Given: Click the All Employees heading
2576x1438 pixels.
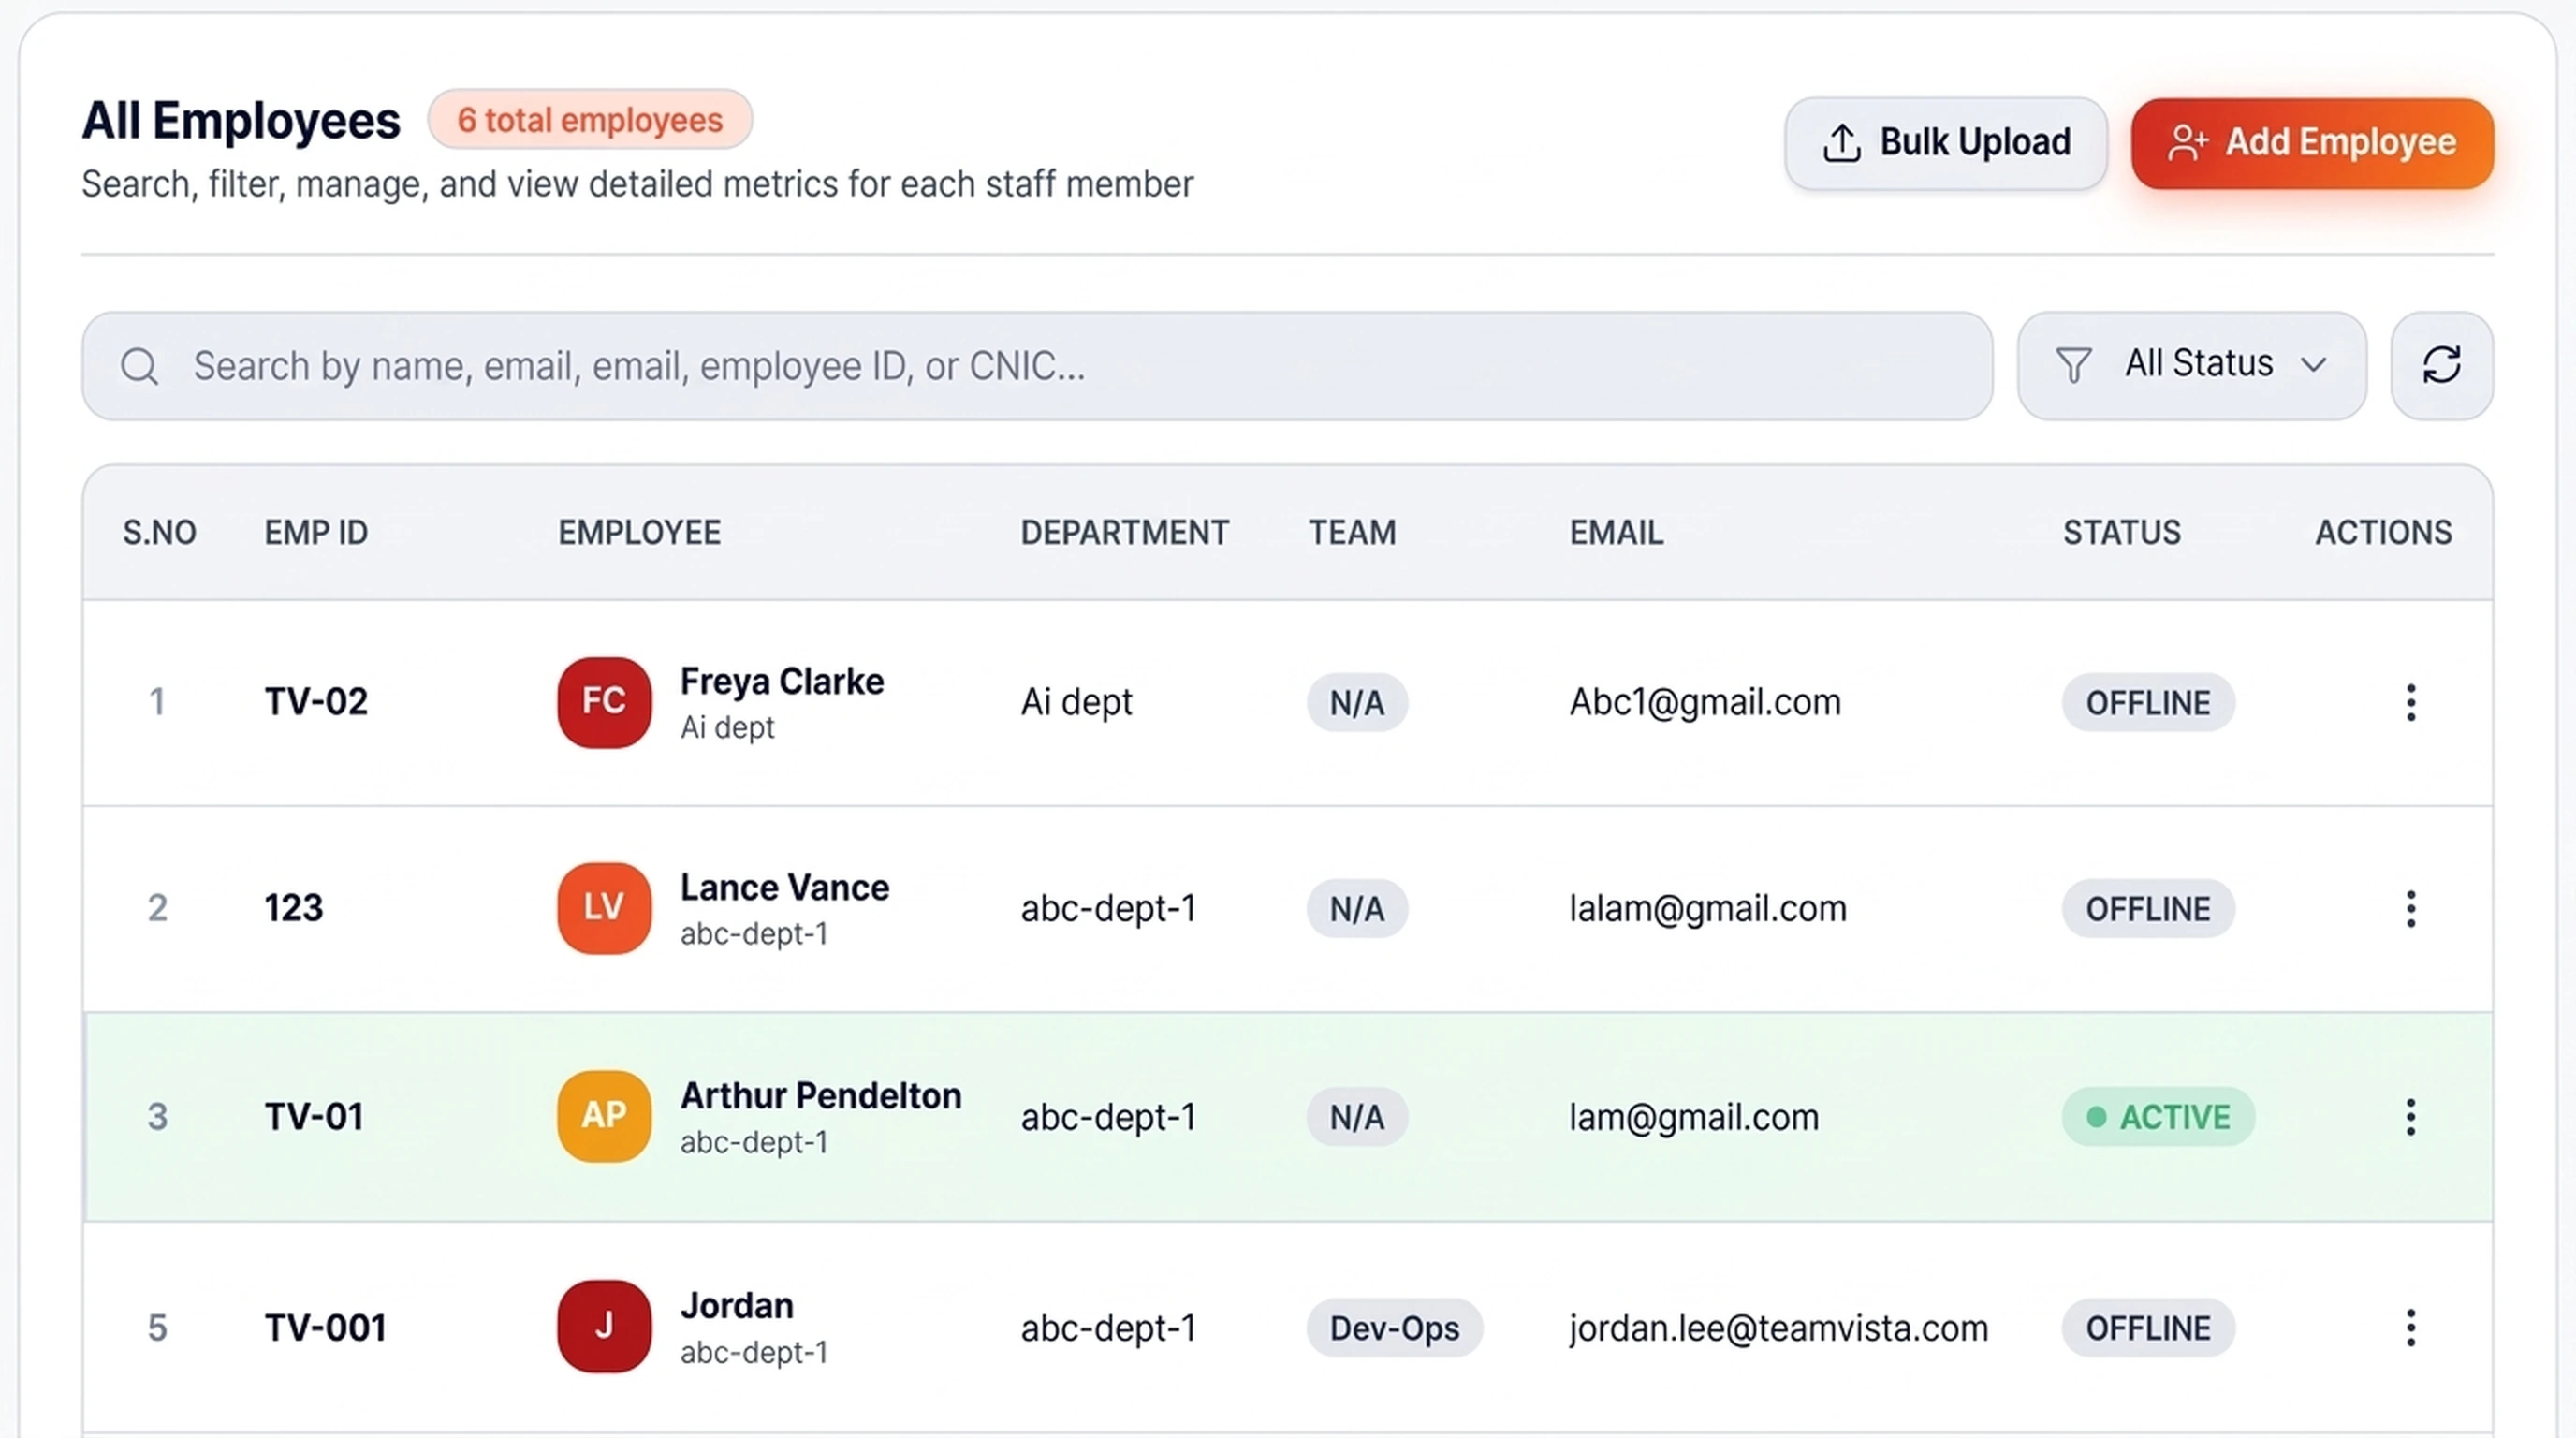Looking at the screenshot, I should coord(241,120).
